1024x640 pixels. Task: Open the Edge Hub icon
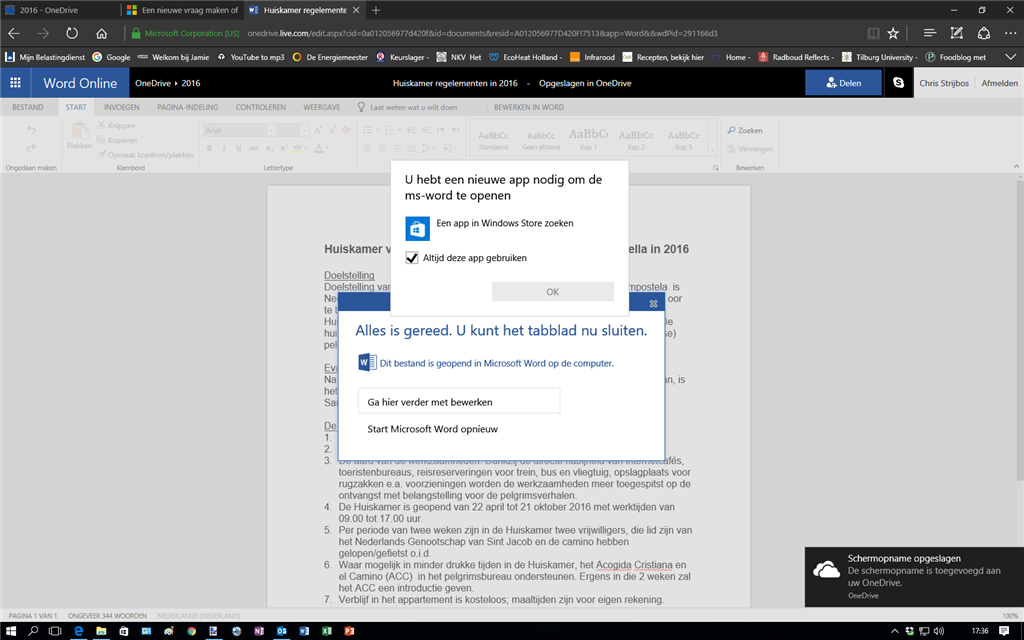929,33
